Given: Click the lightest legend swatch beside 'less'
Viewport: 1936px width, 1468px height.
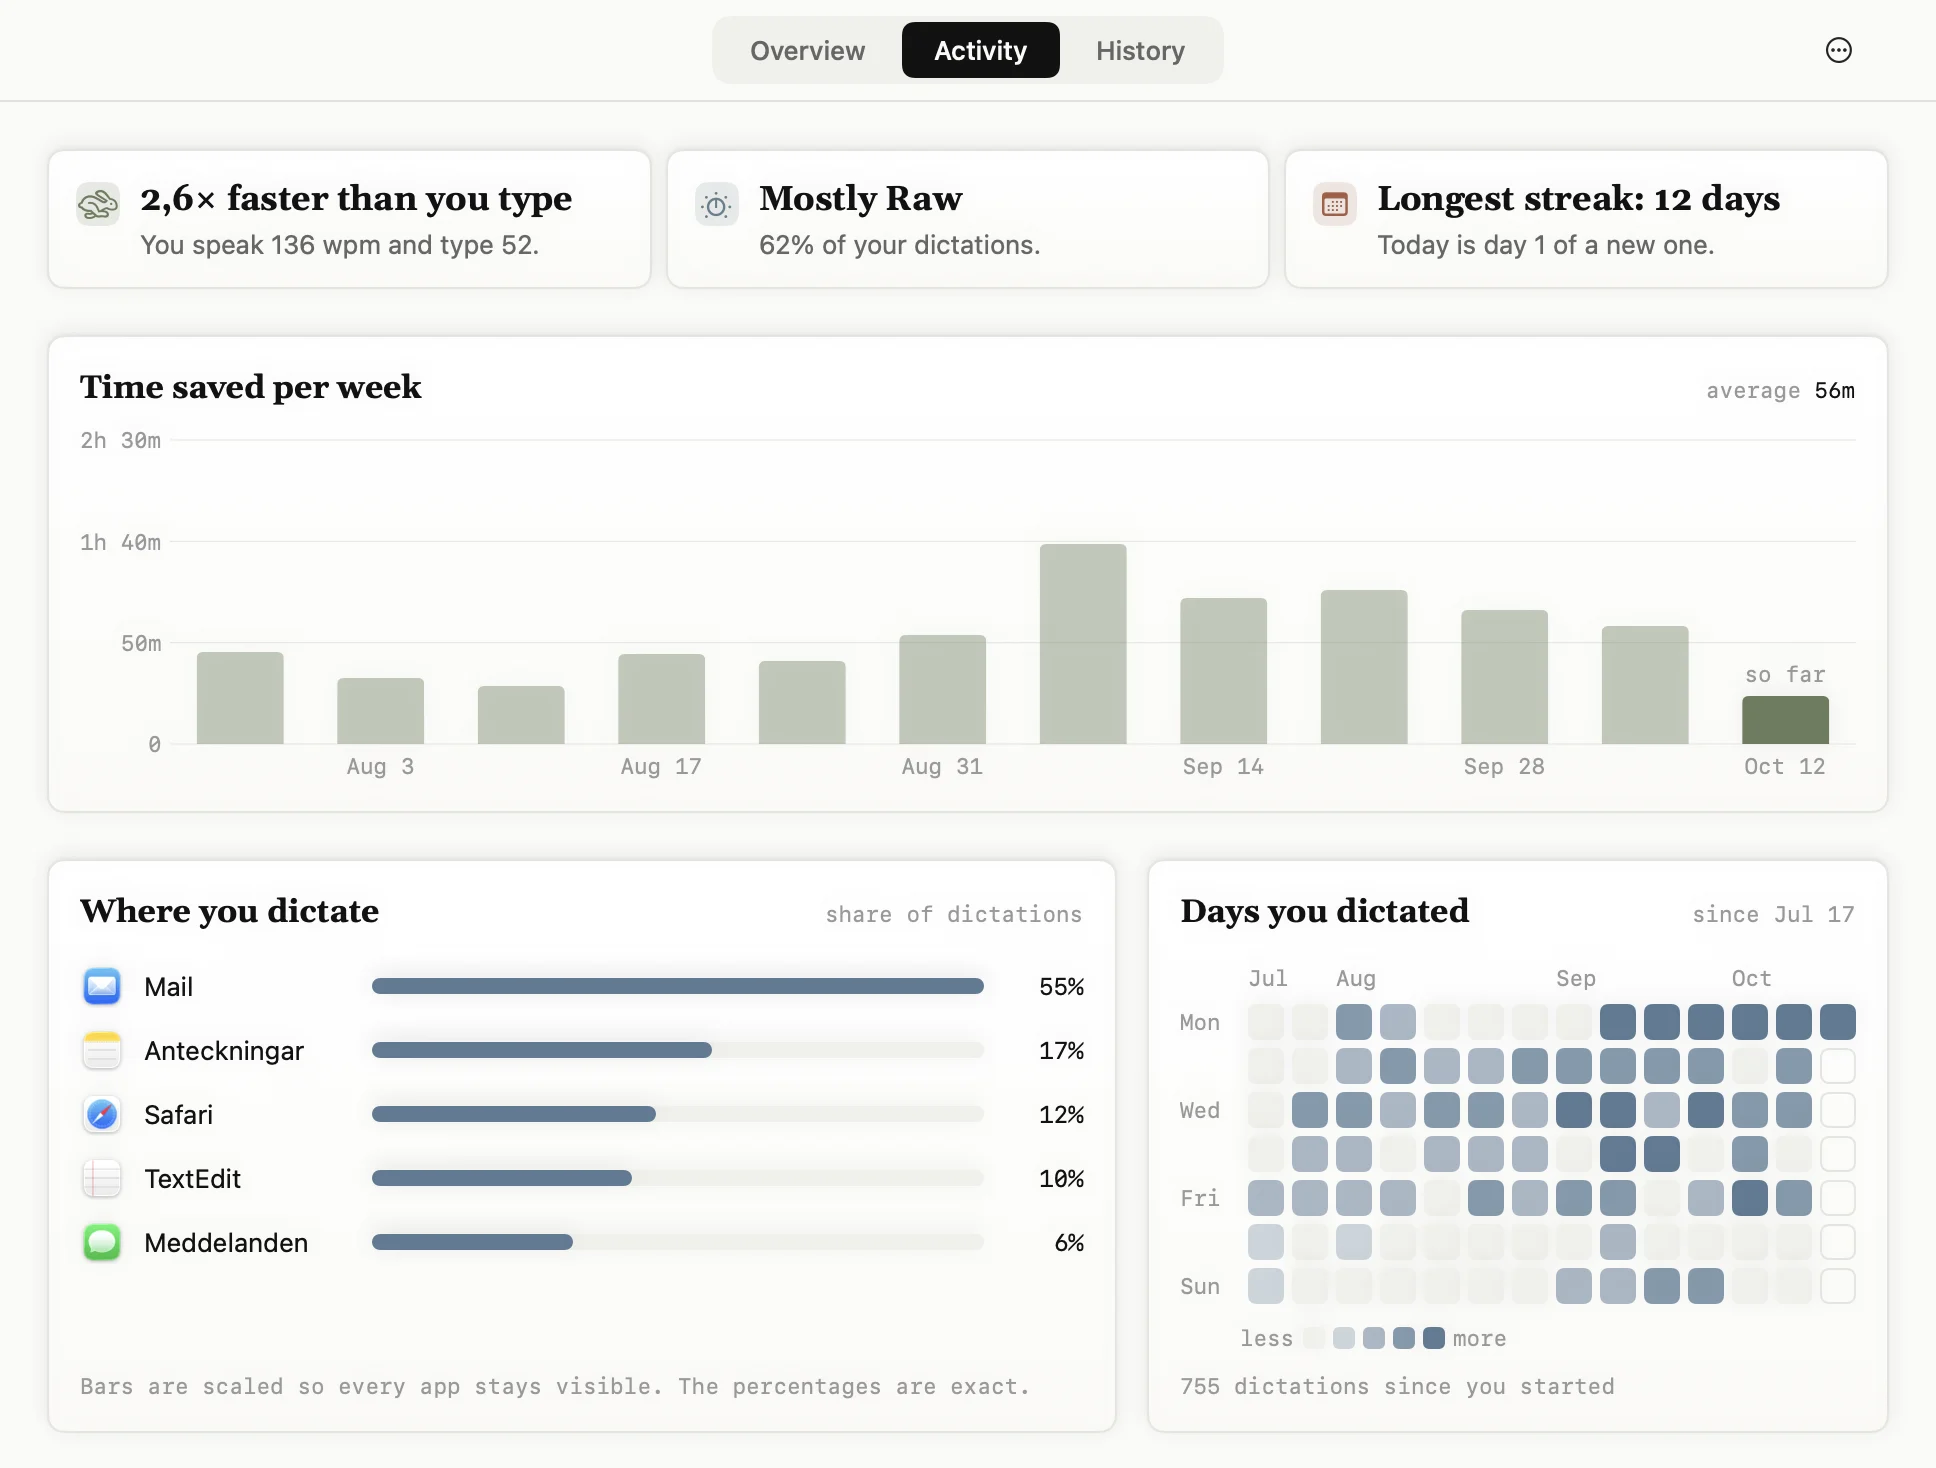Looking at the screenshot, I should (1314, 1338).
